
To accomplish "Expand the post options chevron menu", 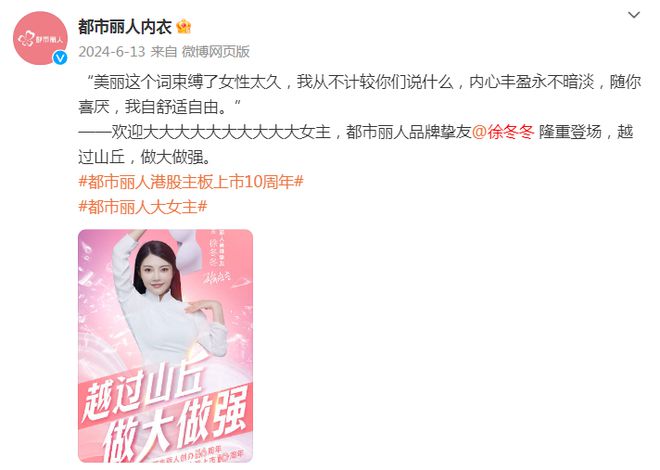I will (633, 15).
